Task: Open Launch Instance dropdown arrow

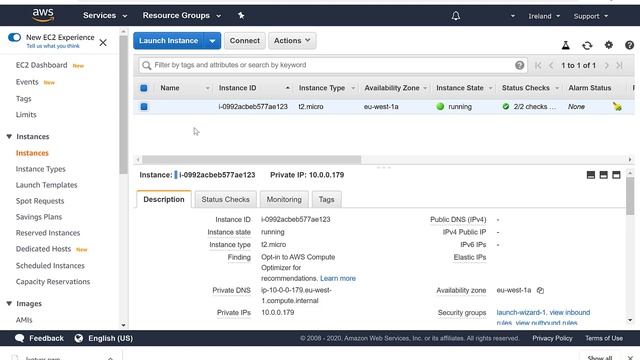Action: click(212, 41)
